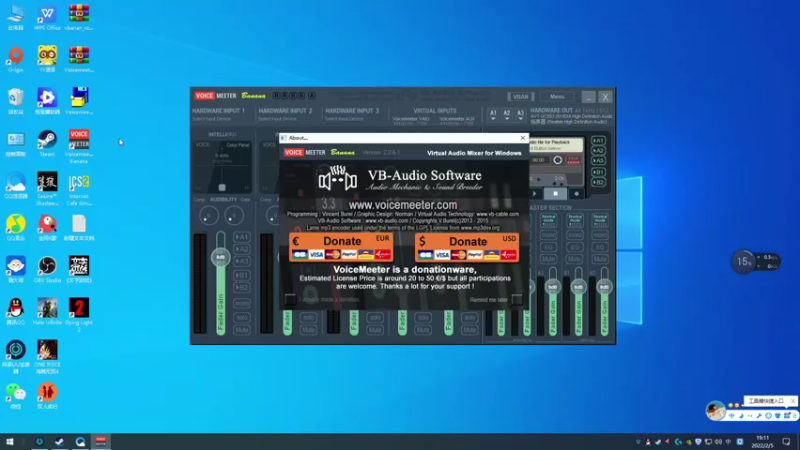This screenshot has width=800, height=450.
Task: Open the Voicemeeter Banana desktop shortcut
Action: pyautogui.click(x=79, y=146)
